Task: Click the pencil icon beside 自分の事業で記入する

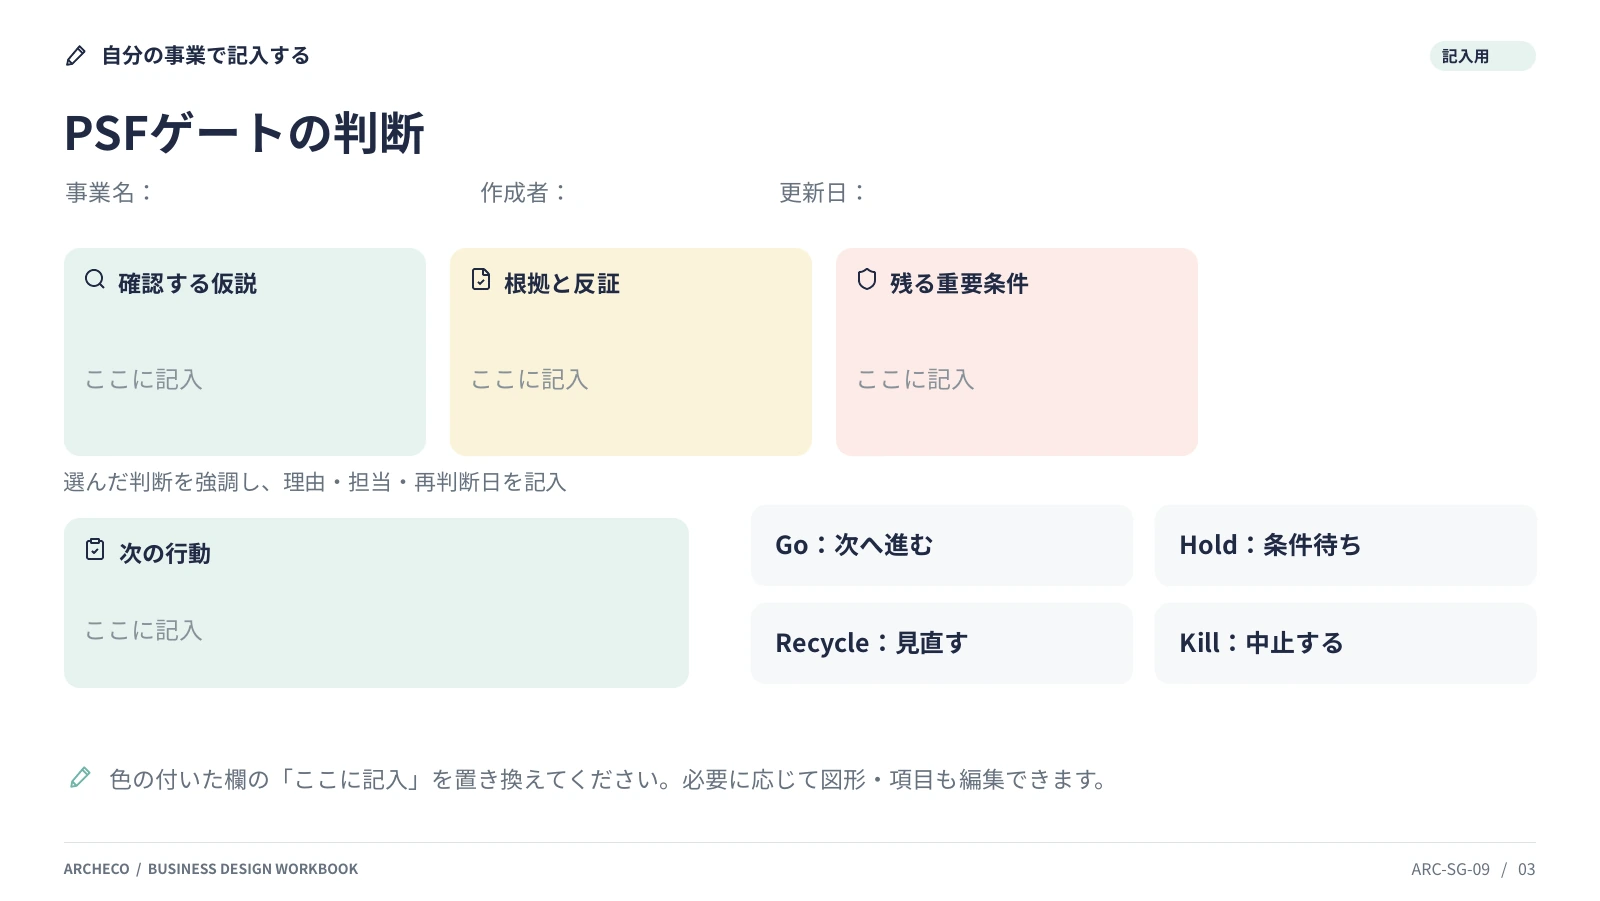Action: (x=76, y=56)
